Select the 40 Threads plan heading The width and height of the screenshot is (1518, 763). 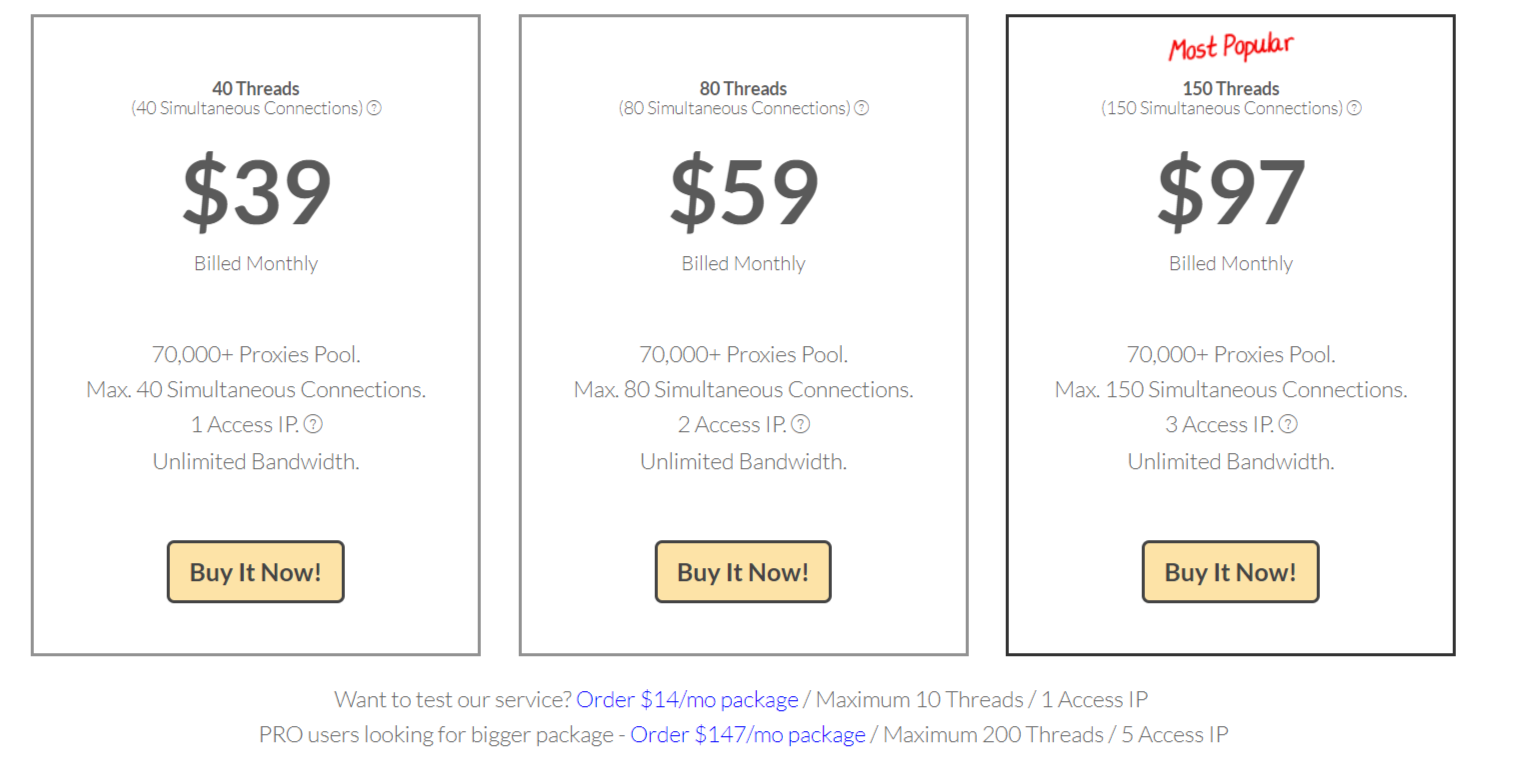[256, 88]
